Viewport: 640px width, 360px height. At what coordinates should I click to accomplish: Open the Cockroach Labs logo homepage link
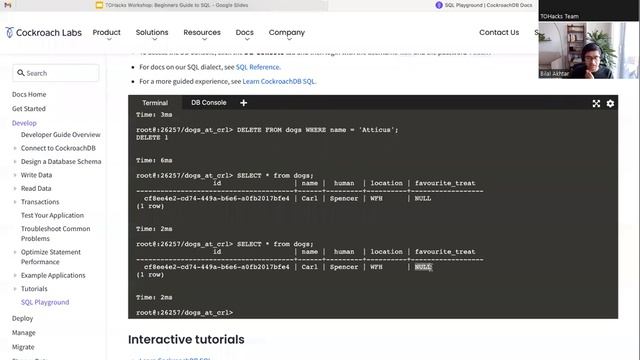tap(43, 33)
